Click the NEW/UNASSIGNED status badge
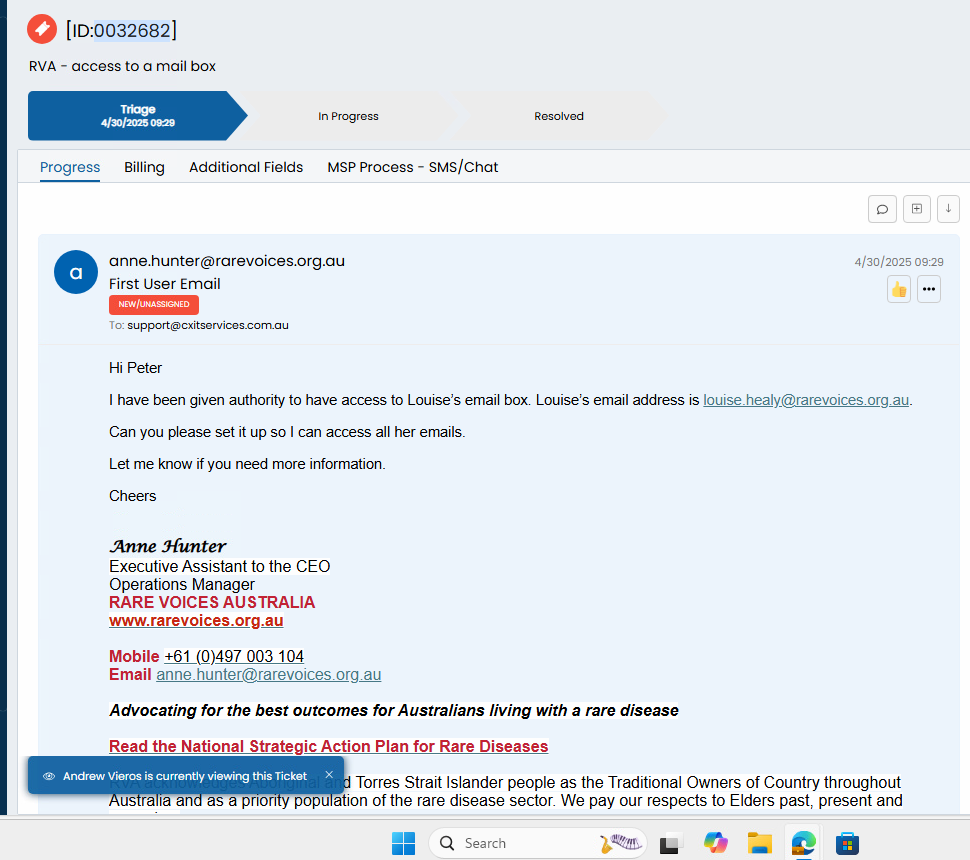Viewport: 970px width, 860px height. [x=154, y=304]
